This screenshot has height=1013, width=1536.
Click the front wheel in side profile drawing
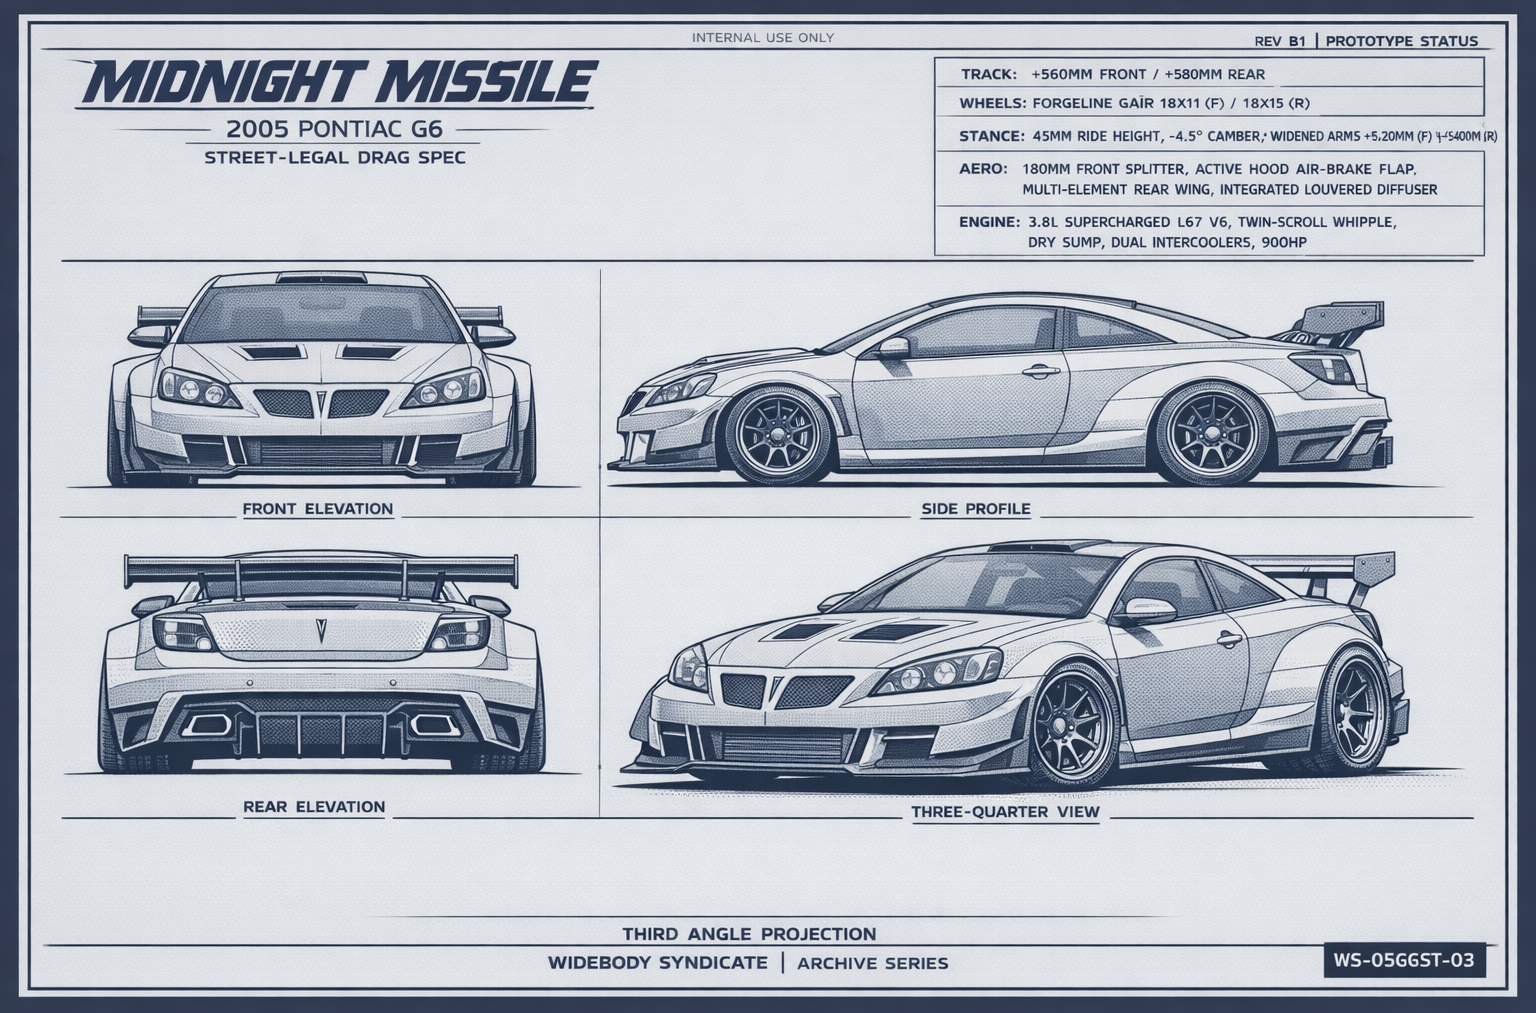pos(779,435)
